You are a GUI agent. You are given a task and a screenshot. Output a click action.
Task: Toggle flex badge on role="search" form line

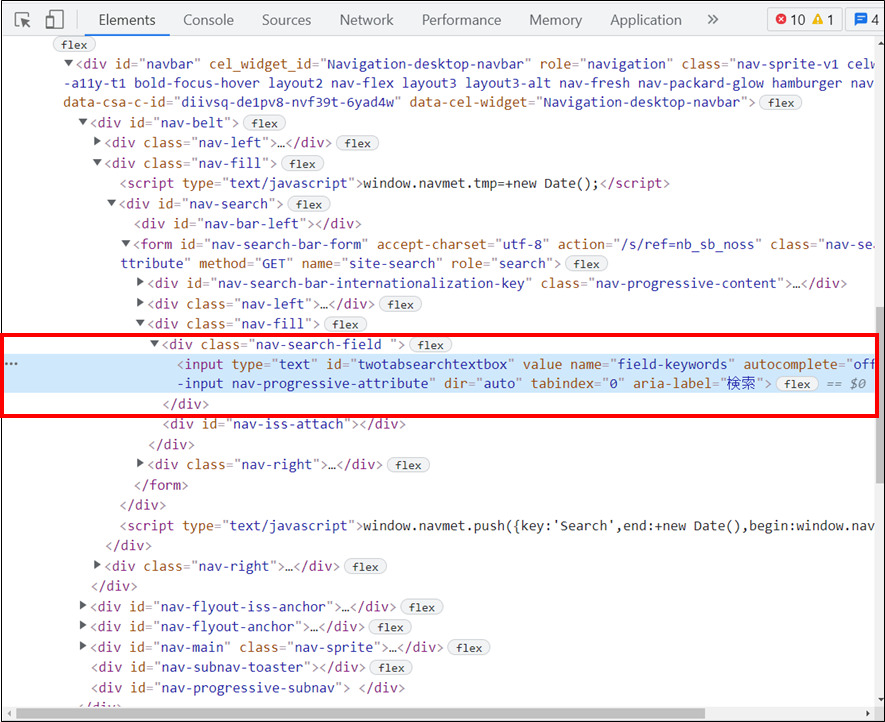tap(586, 264)
